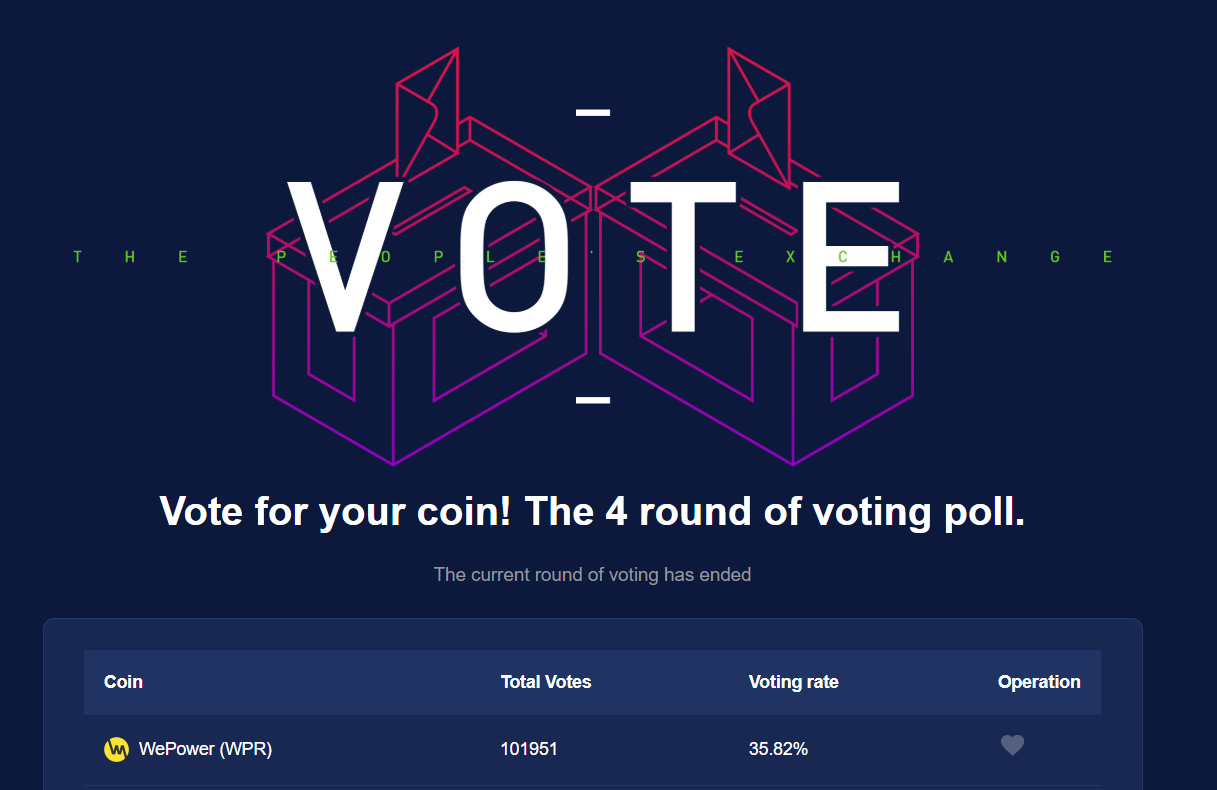Click the Operation column header
This screenshot has height=790, width=1217.
pos(1039,682)
